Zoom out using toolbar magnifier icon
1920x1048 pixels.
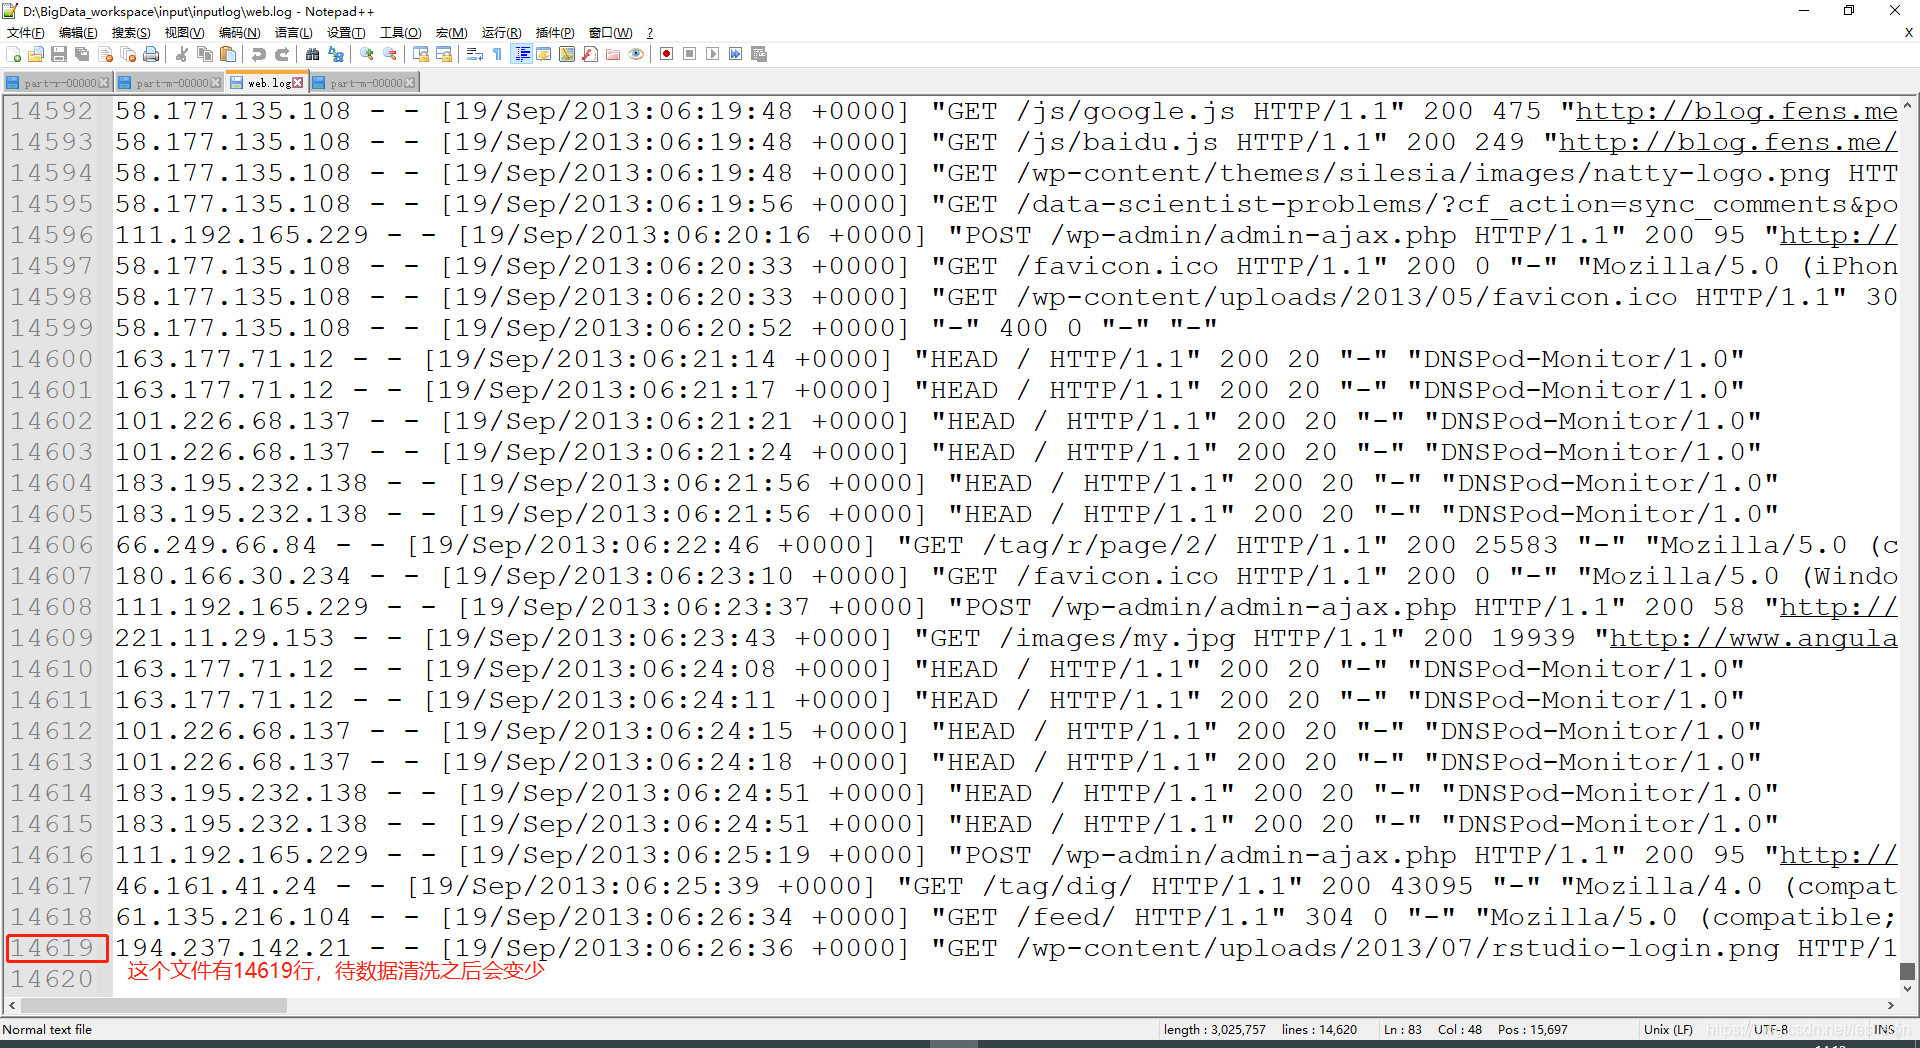(x=390, y=54)
